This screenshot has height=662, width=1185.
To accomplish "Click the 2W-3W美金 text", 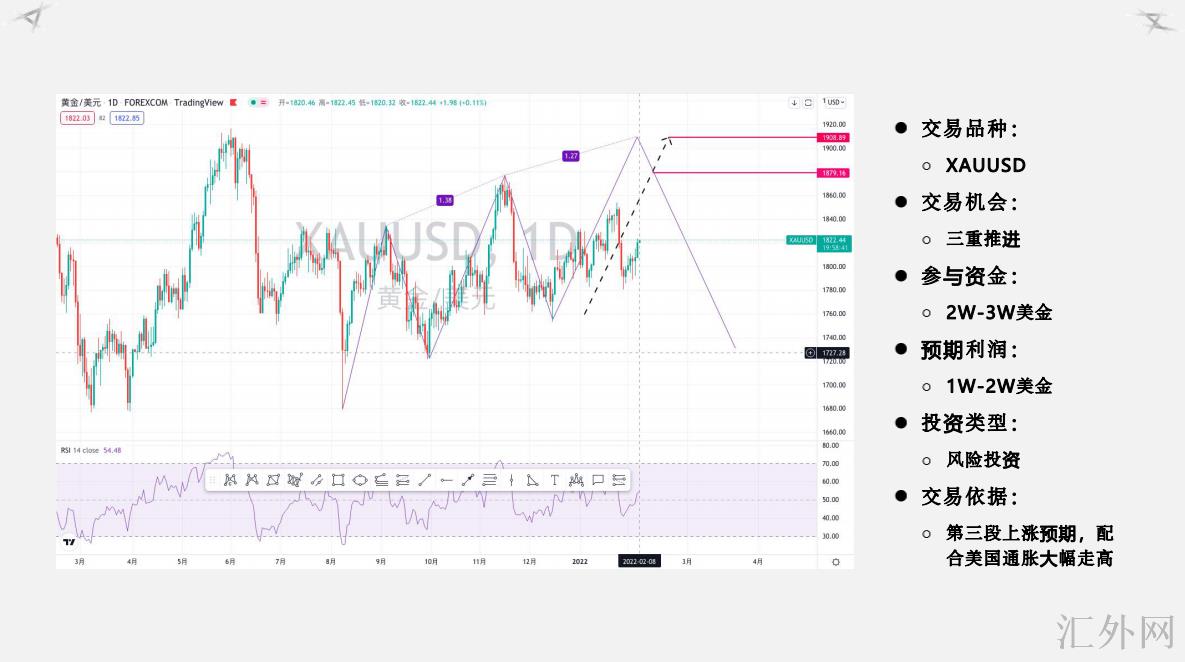I will [999, 312].
